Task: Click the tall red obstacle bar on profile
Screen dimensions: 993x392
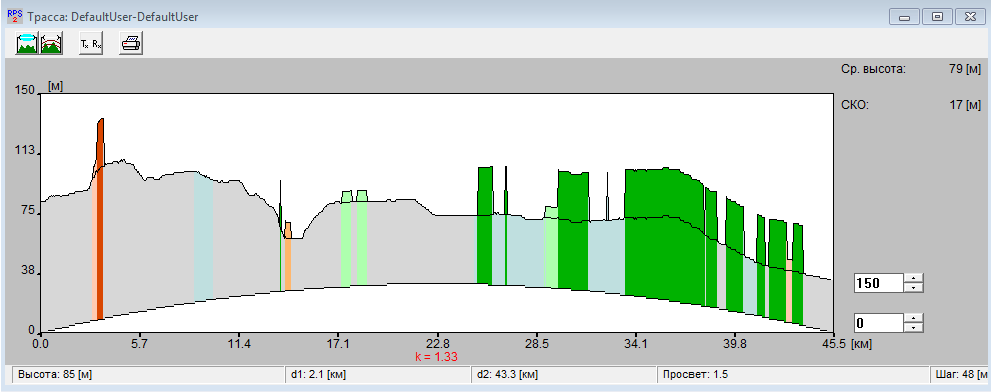Action: coord(100,218)
